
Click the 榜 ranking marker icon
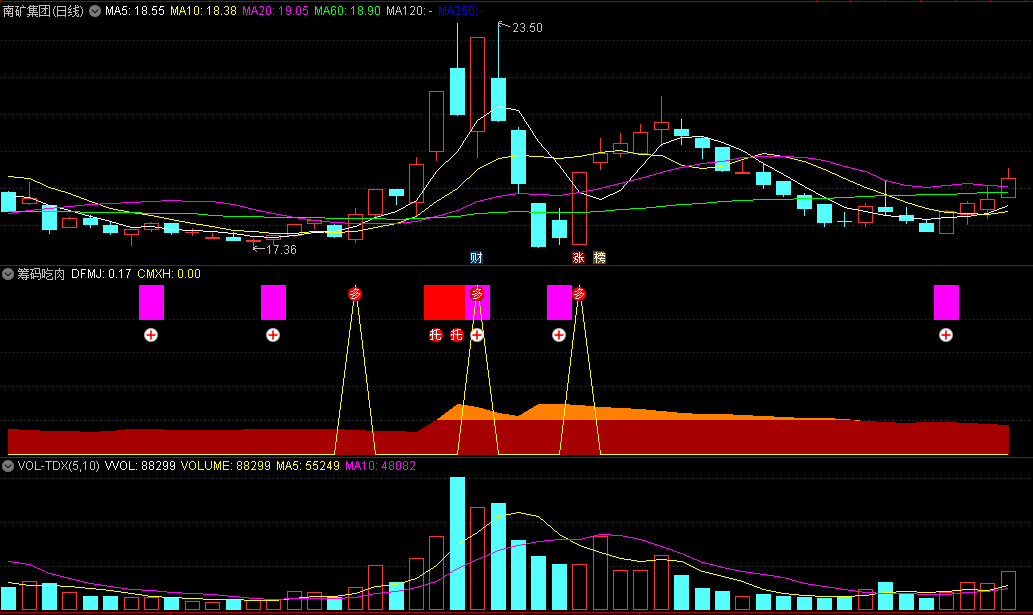point(600,257)
